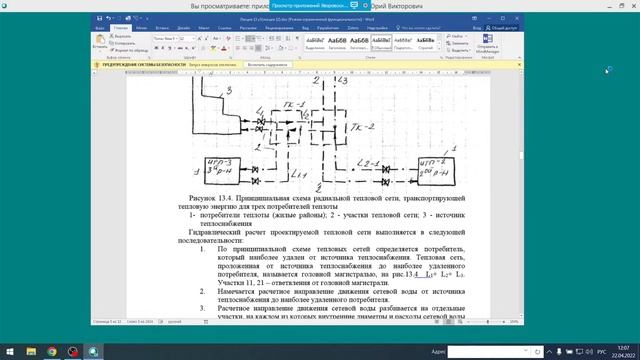Toggle underline formatting

(170, 48)
